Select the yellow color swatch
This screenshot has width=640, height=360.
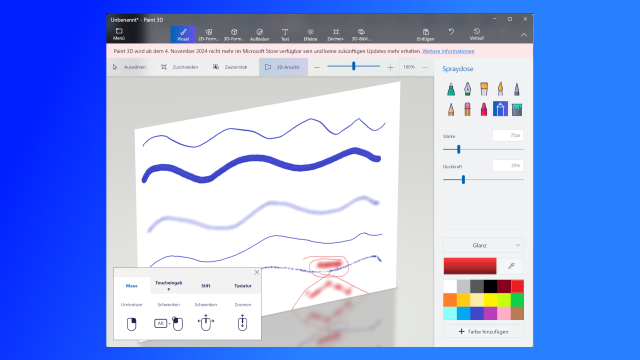[x=490, y=300]
